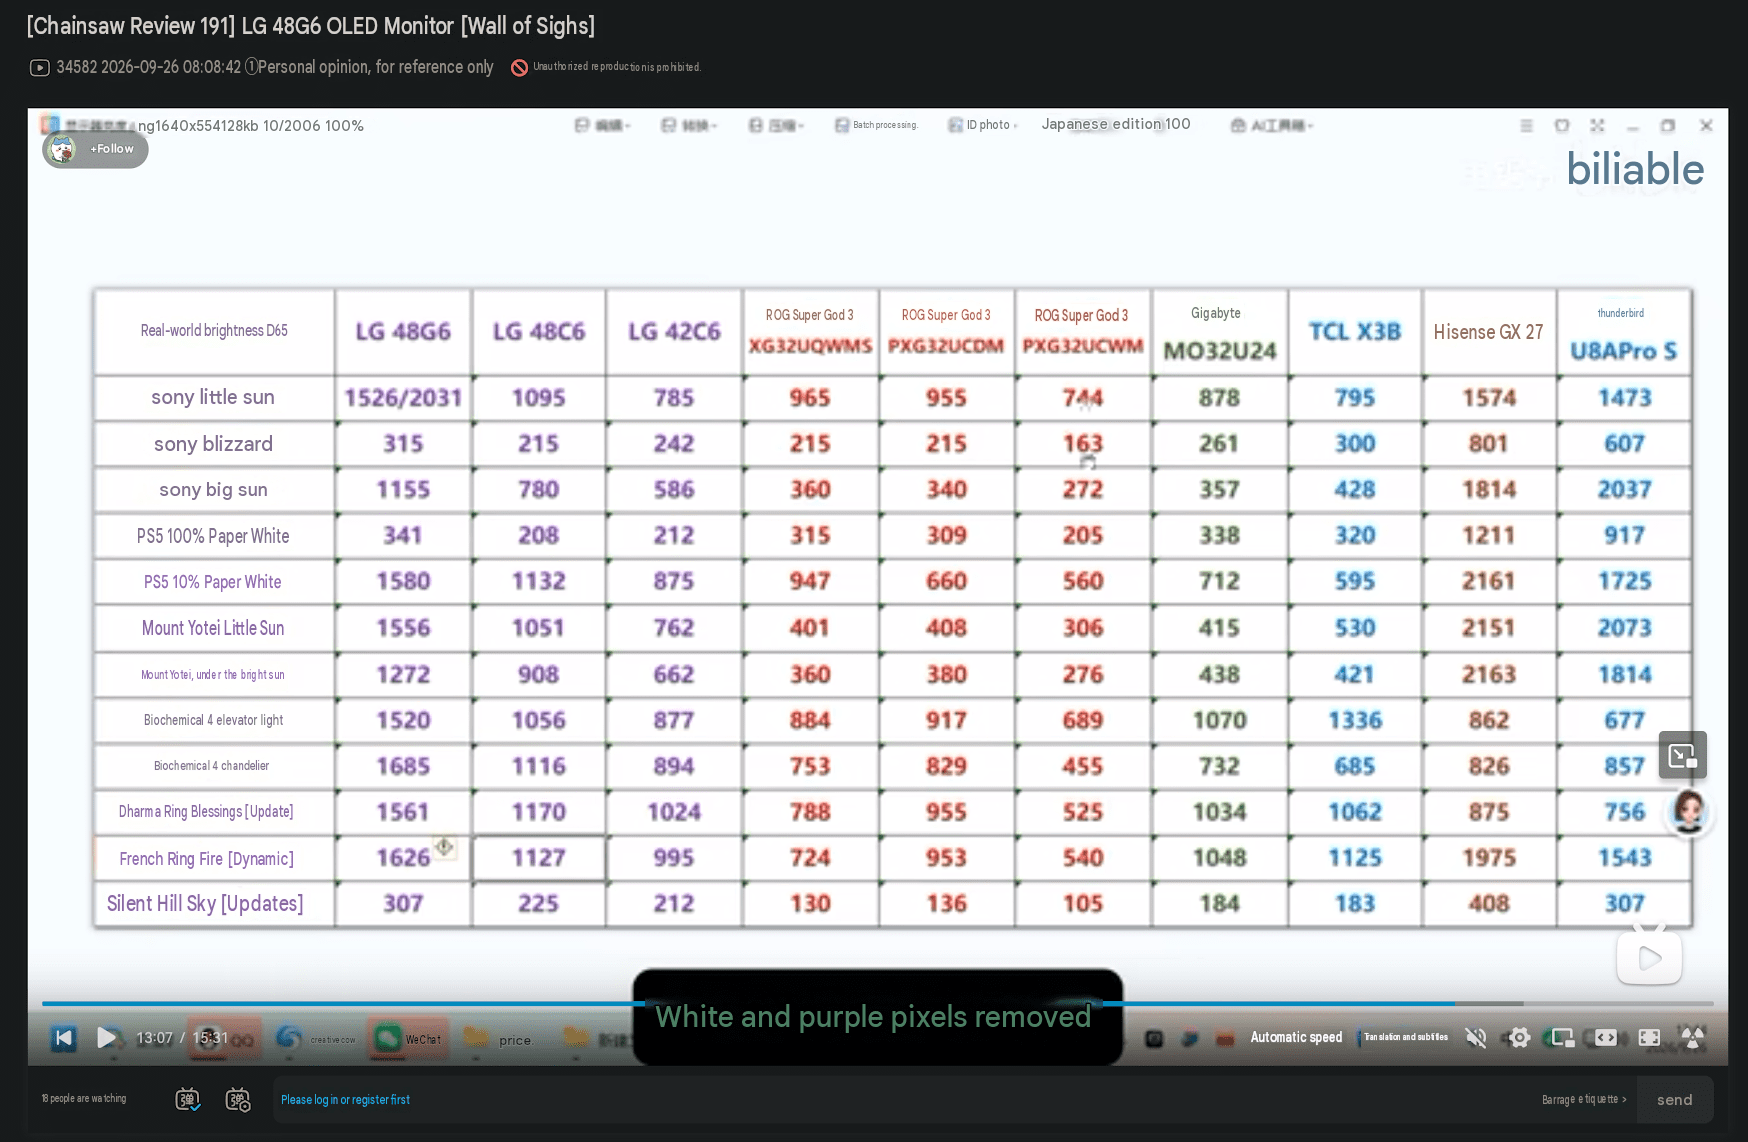Open the floating mini-player side icon
This screenshot has width=1748, height=1142.
(1683, 755)
